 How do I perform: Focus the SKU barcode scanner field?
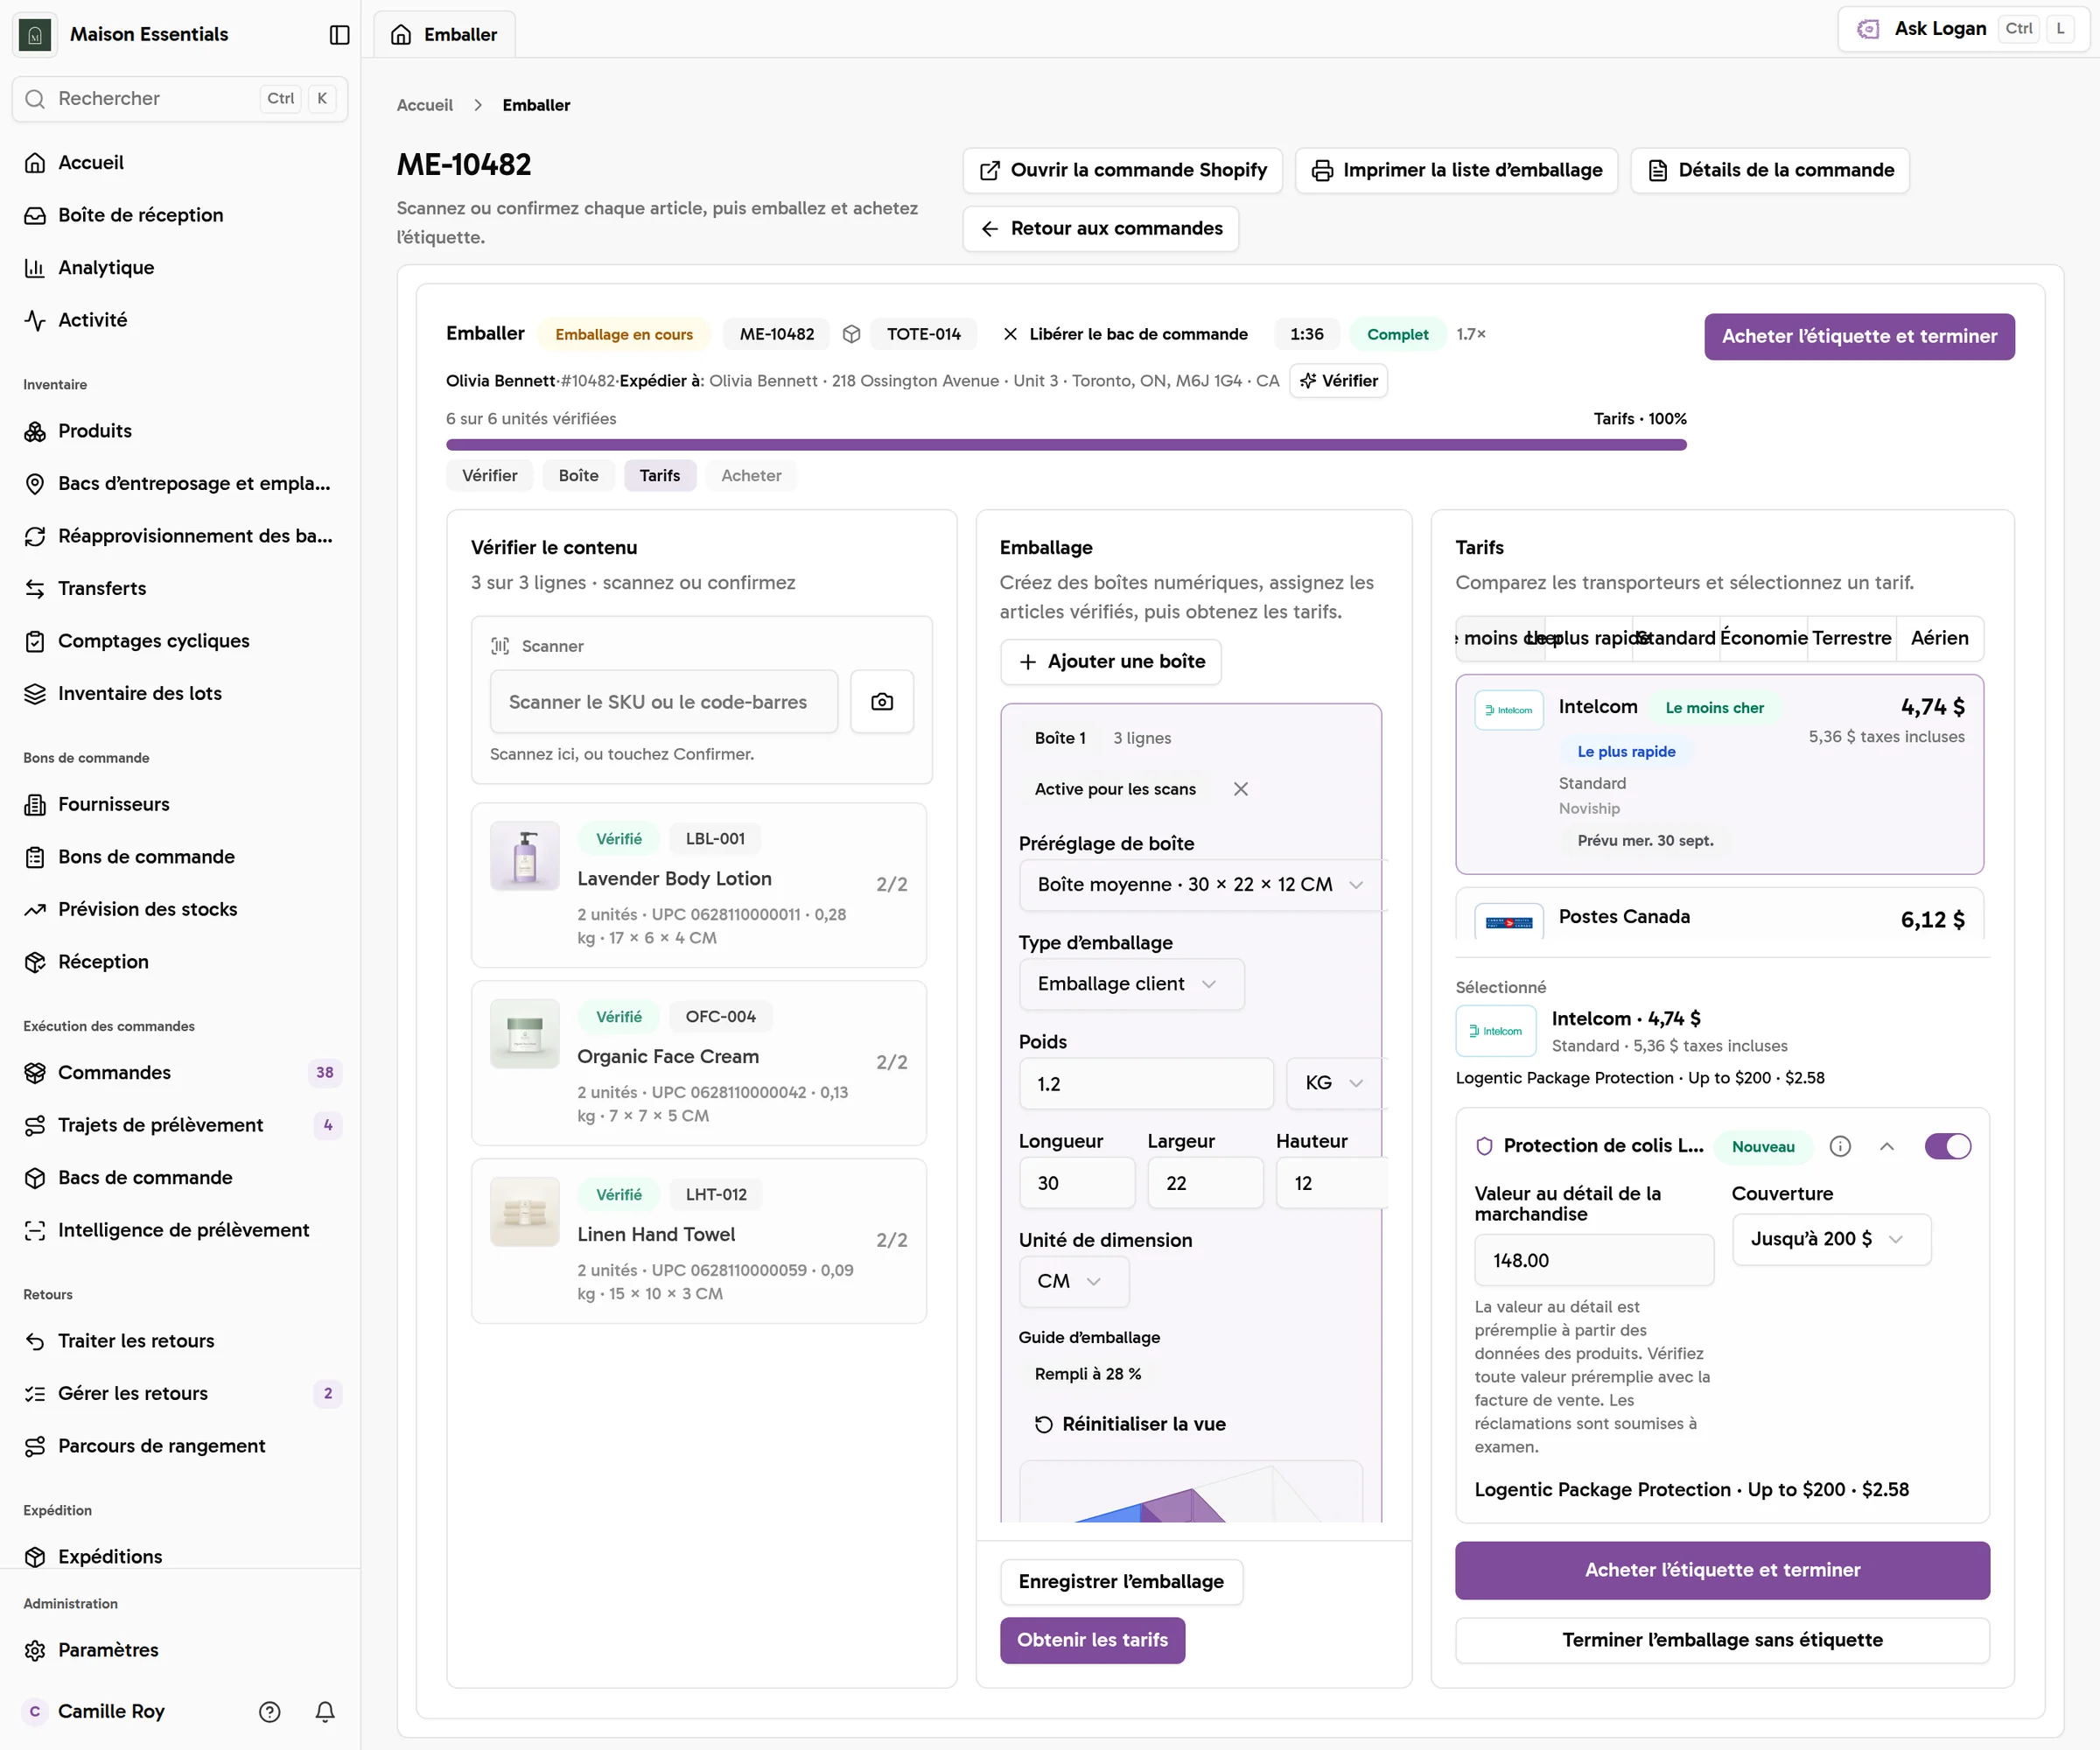pos(663,702)
